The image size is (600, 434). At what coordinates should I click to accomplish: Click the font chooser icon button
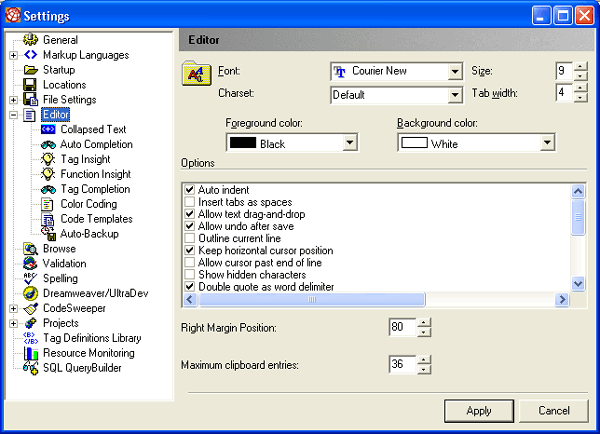click(195, 75)
